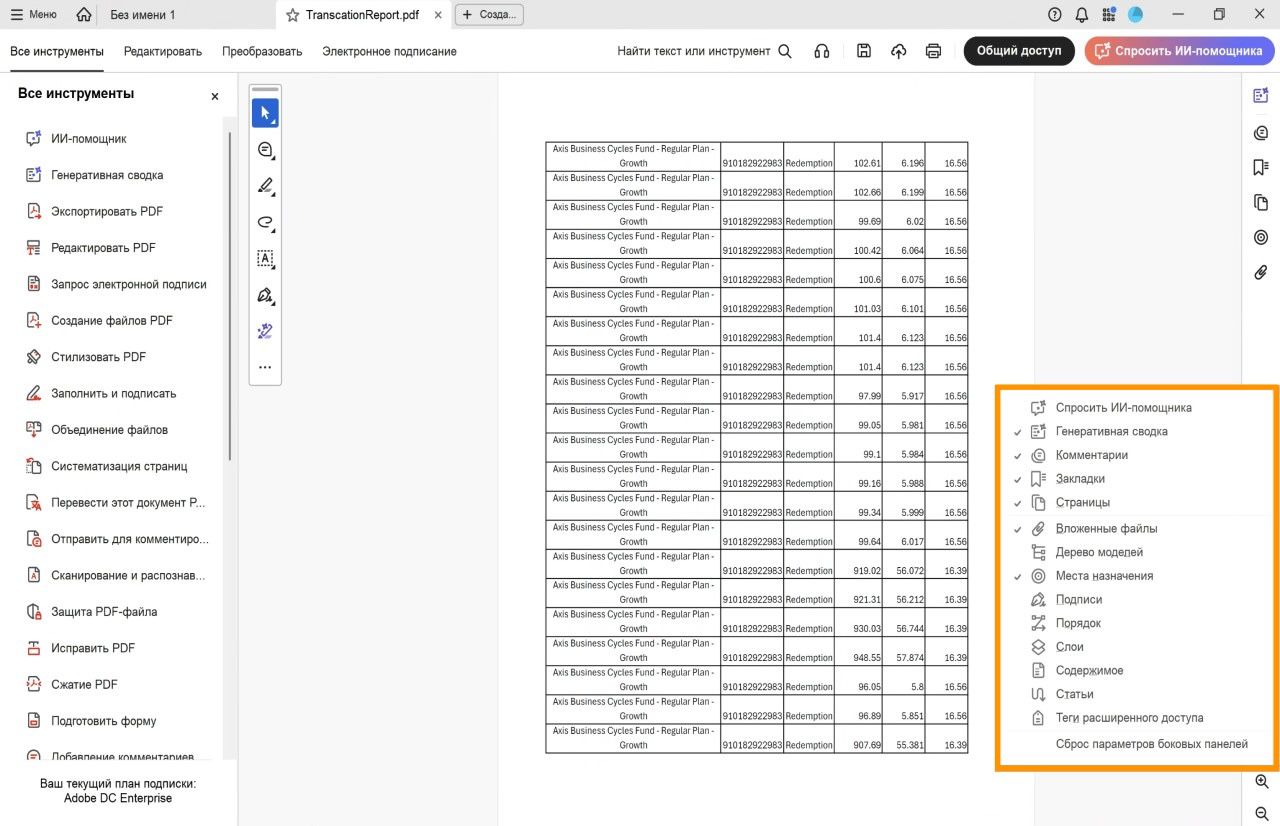
Task: Select the text box tool in the floating toolbar
Action: [265, 259]
